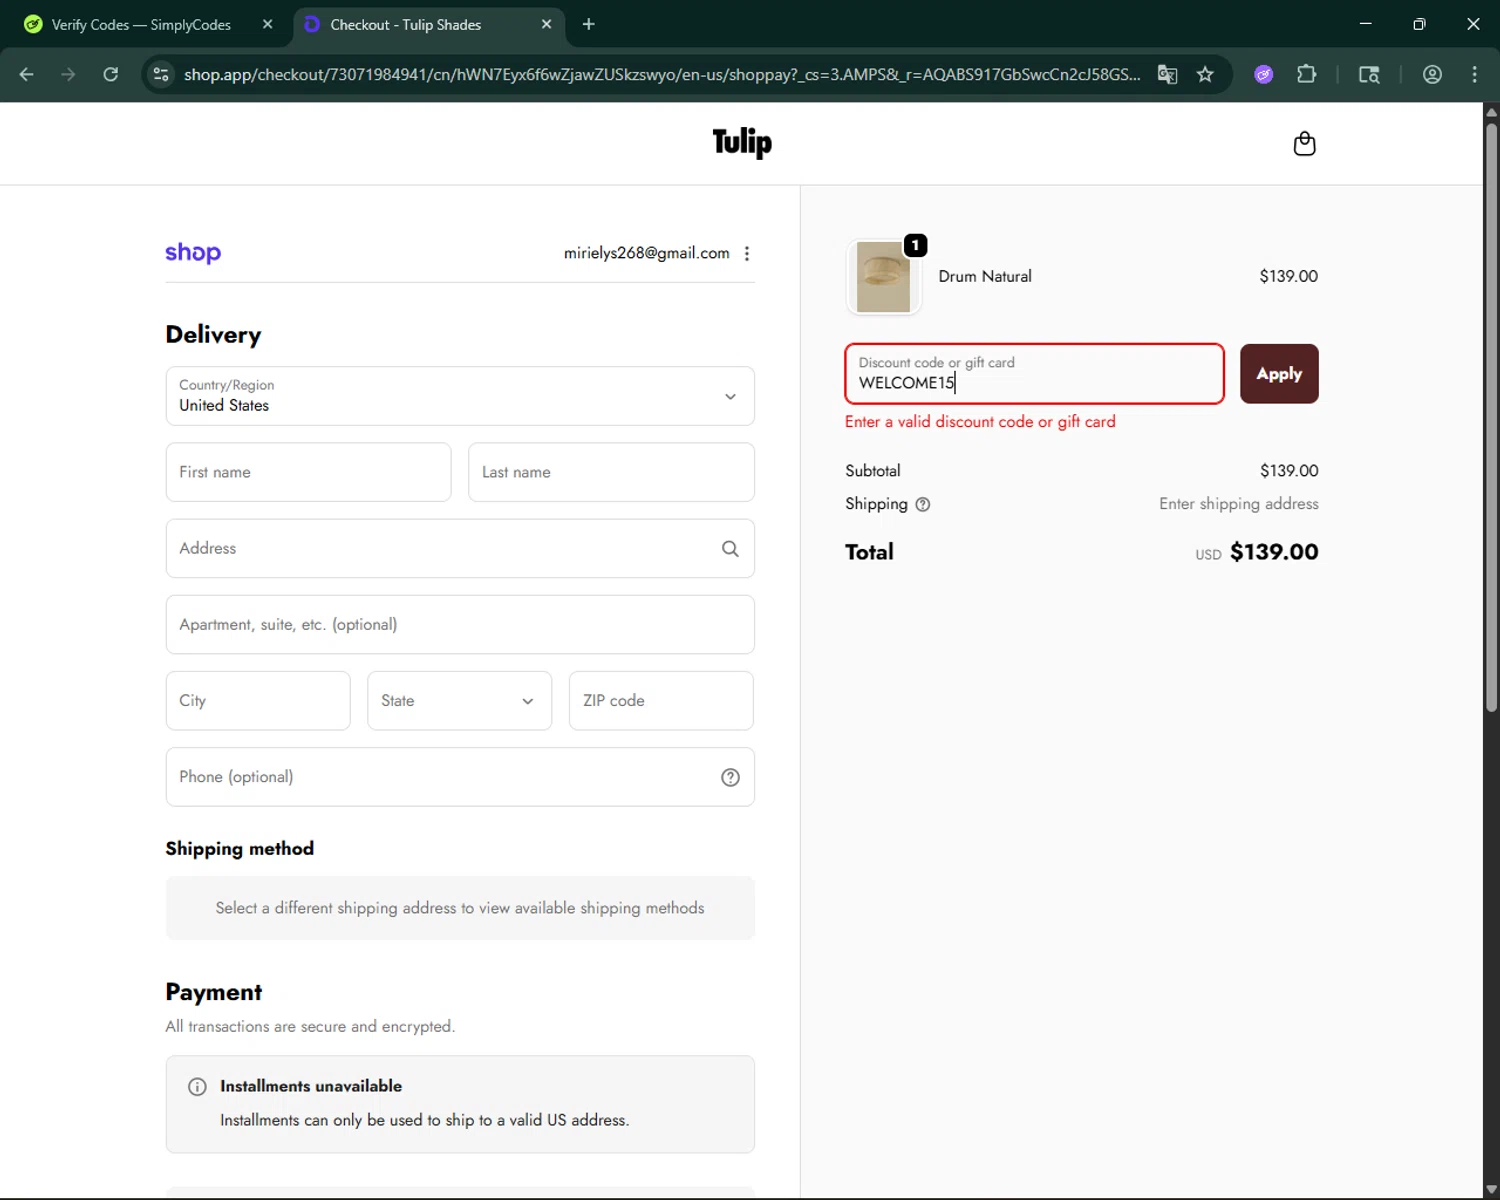Click the address search magnifier icon
Screen dimensions: 1500x1200
click(730, 548)
